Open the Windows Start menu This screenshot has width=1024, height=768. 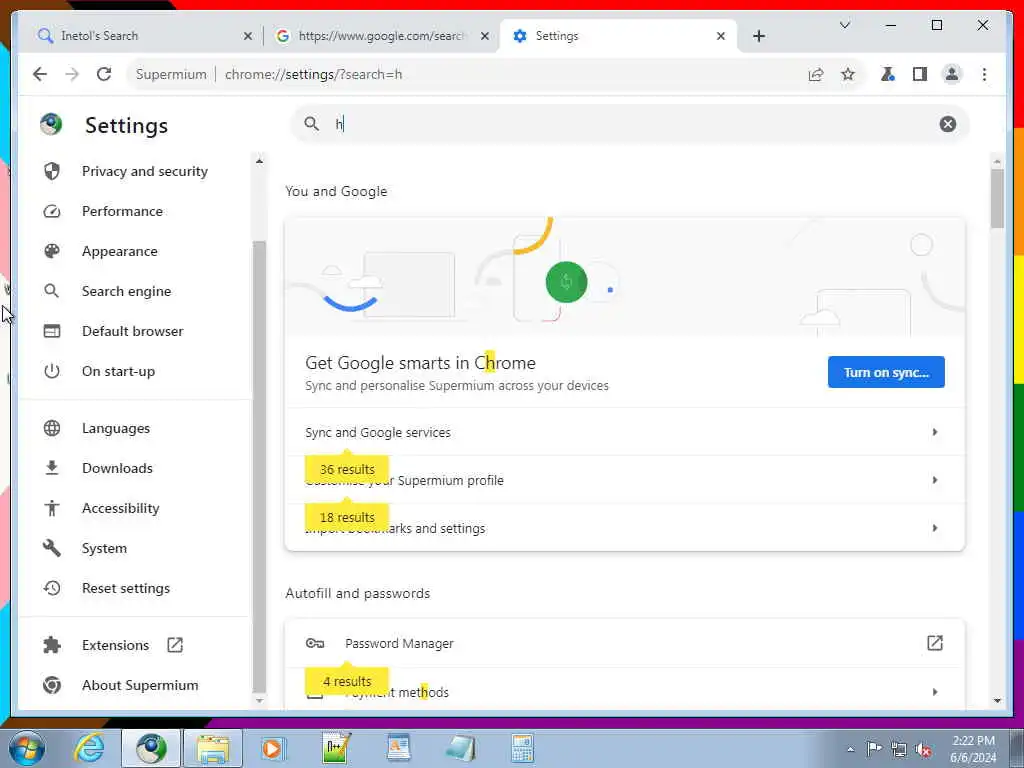click(27, 748)
